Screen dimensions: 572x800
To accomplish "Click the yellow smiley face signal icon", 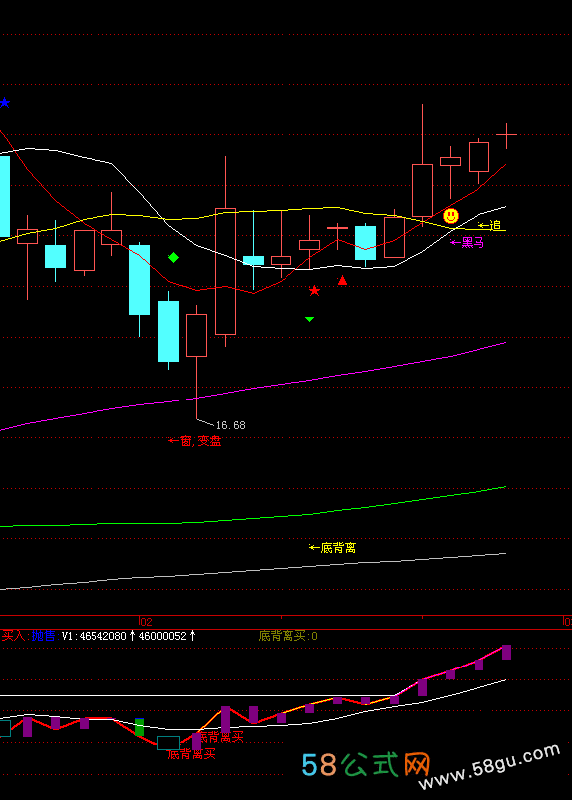I will [x=451, y=216].
